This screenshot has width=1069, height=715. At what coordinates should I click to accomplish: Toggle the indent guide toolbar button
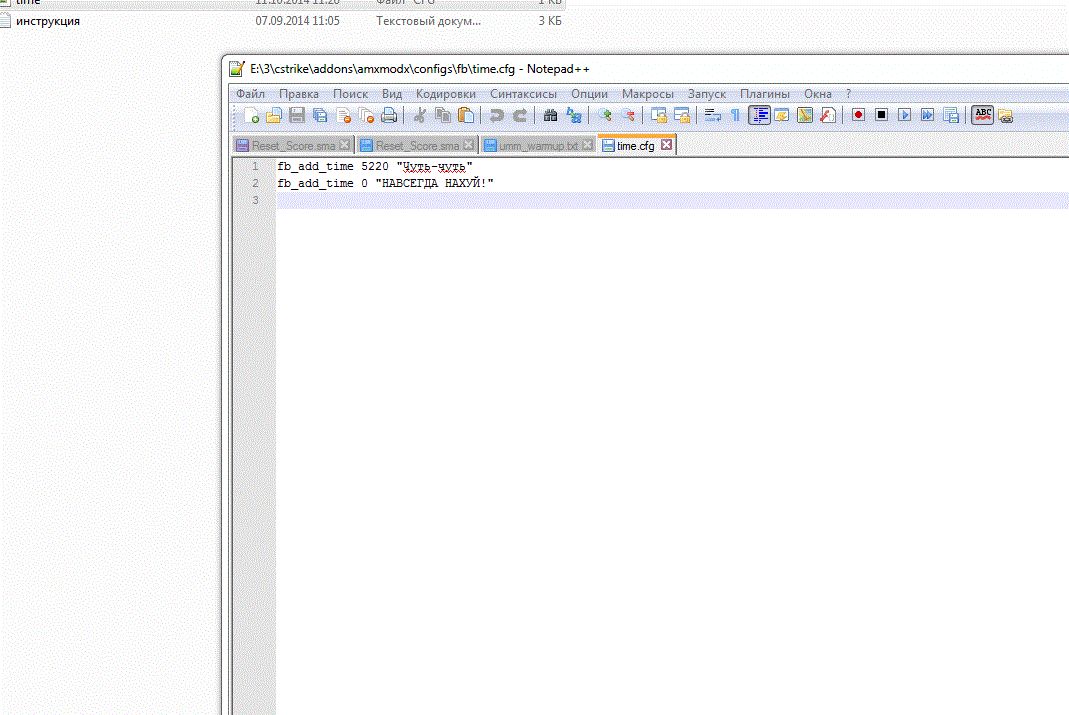(759, 115)
